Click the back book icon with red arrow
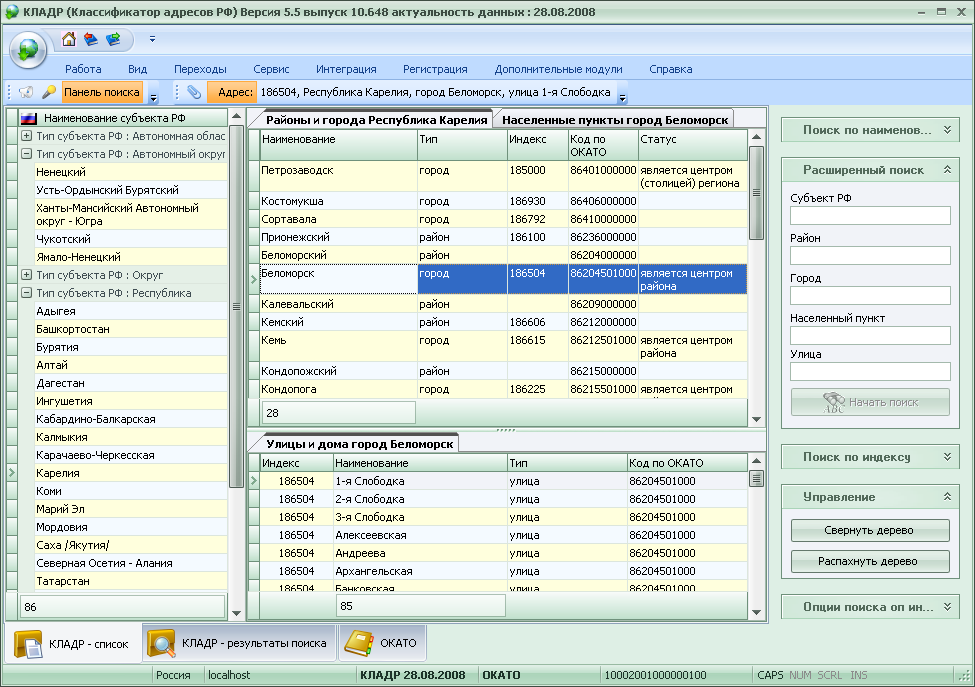This screenshot has width=975, height=687. 91,39
